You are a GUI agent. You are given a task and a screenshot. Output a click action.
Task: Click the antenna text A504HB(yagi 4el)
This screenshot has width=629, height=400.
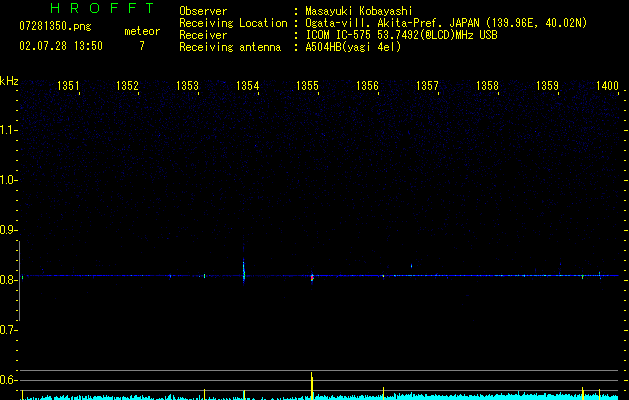[353, 47]
